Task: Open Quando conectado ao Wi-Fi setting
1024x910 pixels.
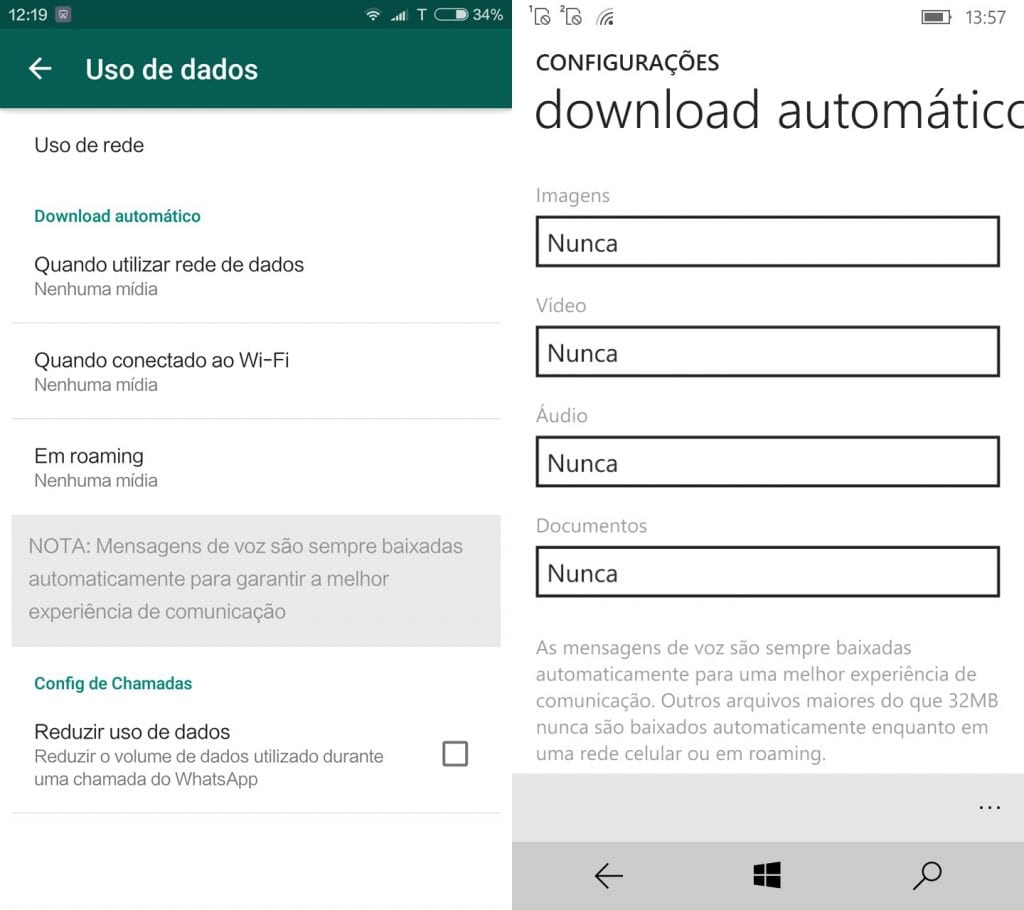Action: (x=256, y=371)
